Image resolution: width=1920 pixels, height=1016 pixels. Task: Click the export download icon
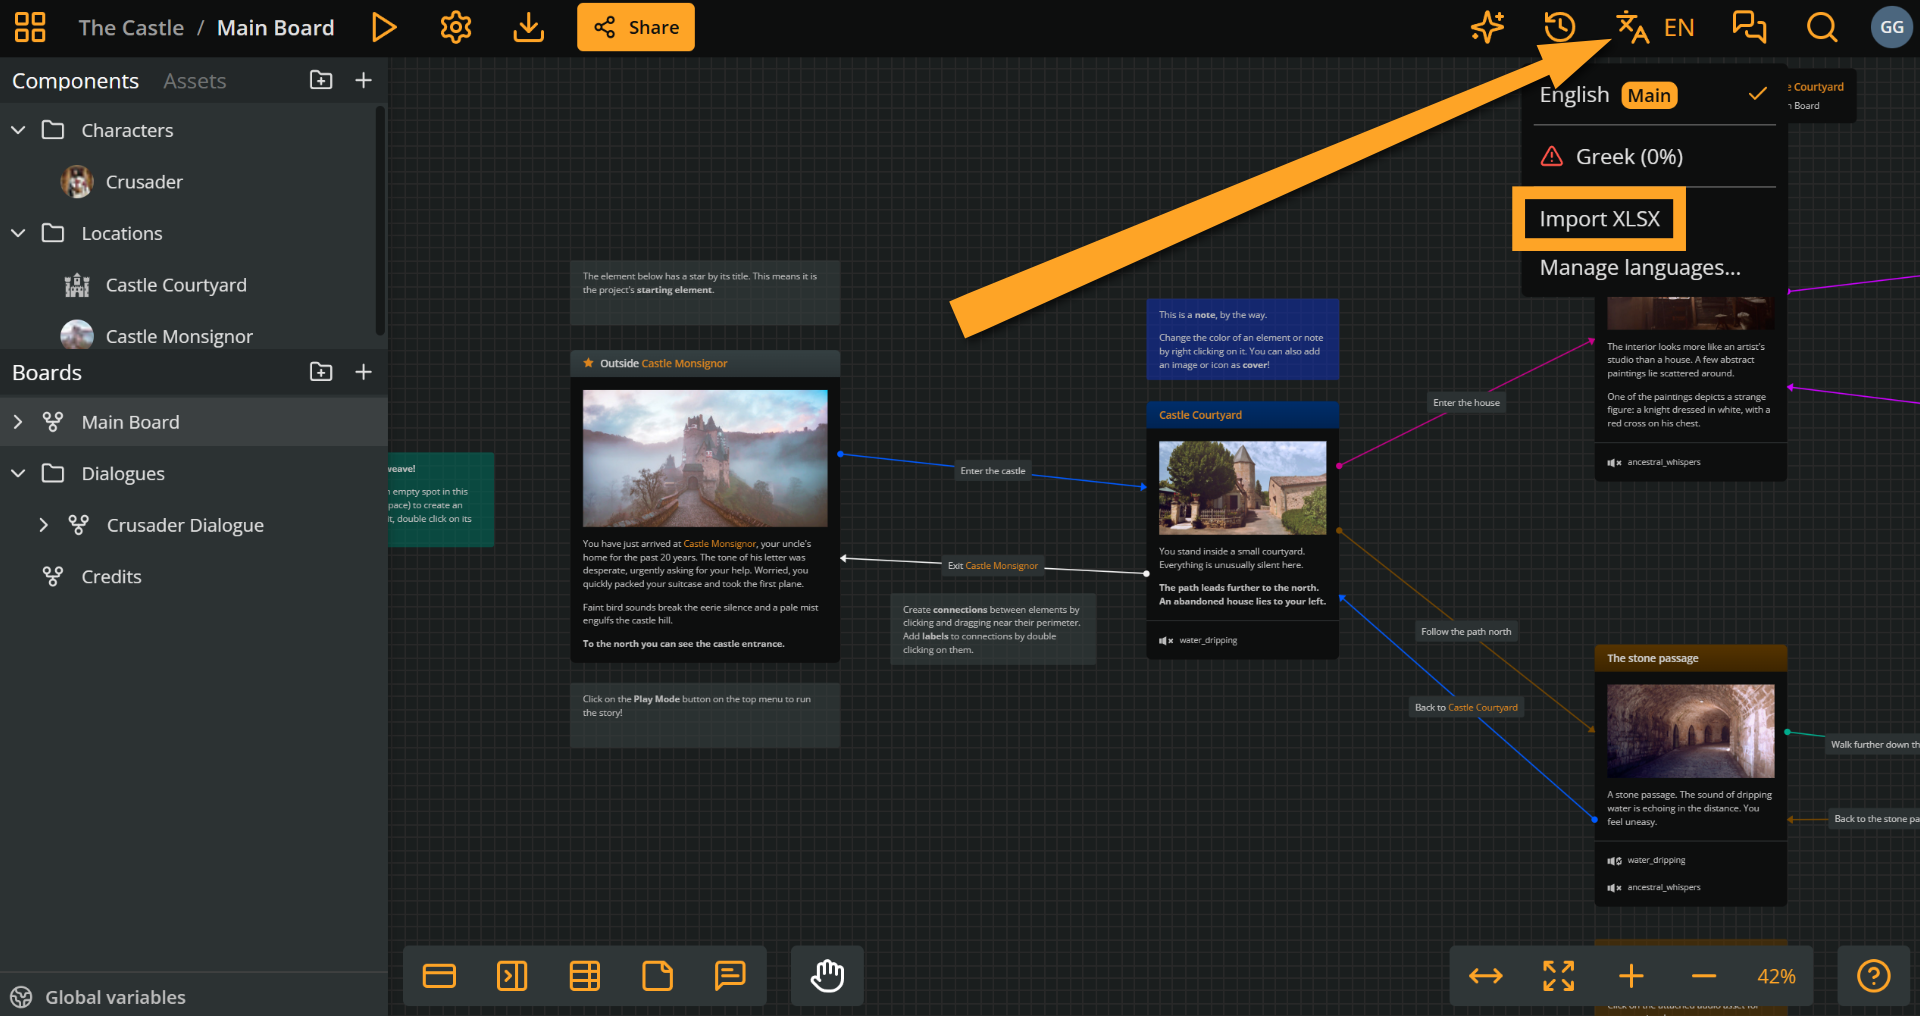point(528,27)
